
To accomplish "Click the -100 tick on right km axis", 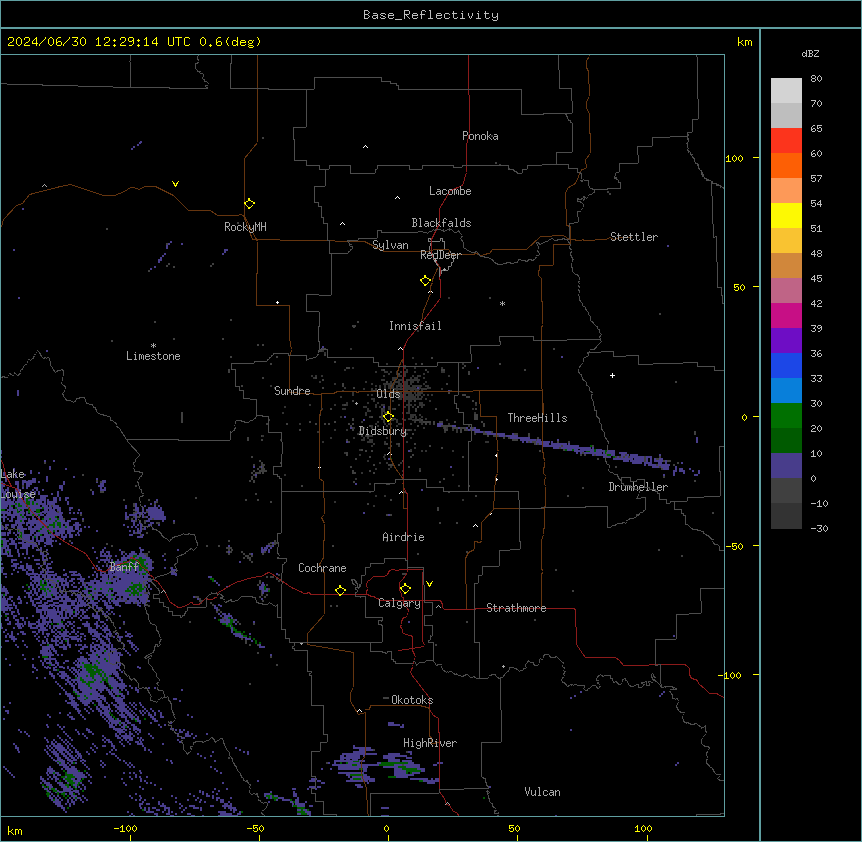I will (730, 675).
